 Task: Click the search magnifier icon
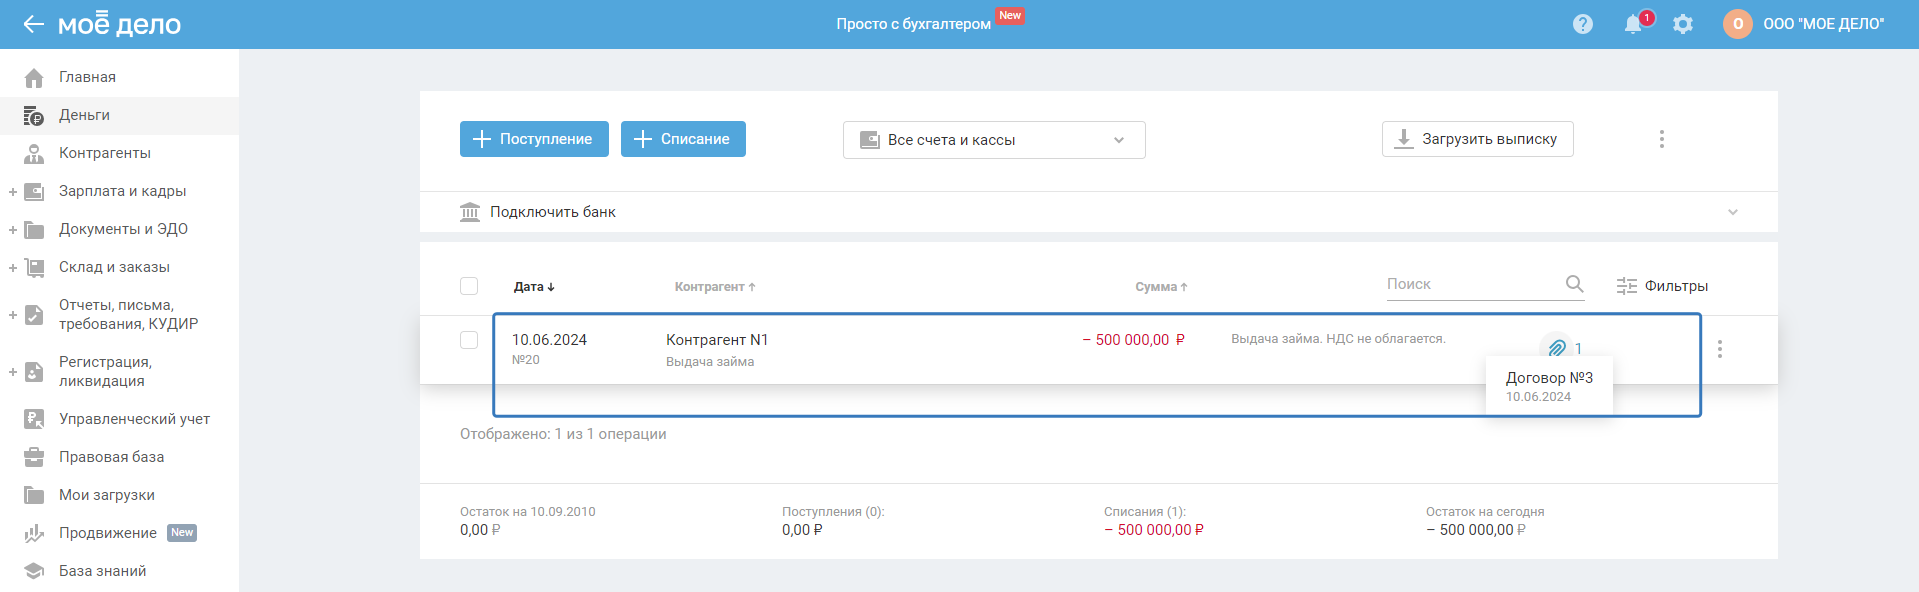point(1574,284)
